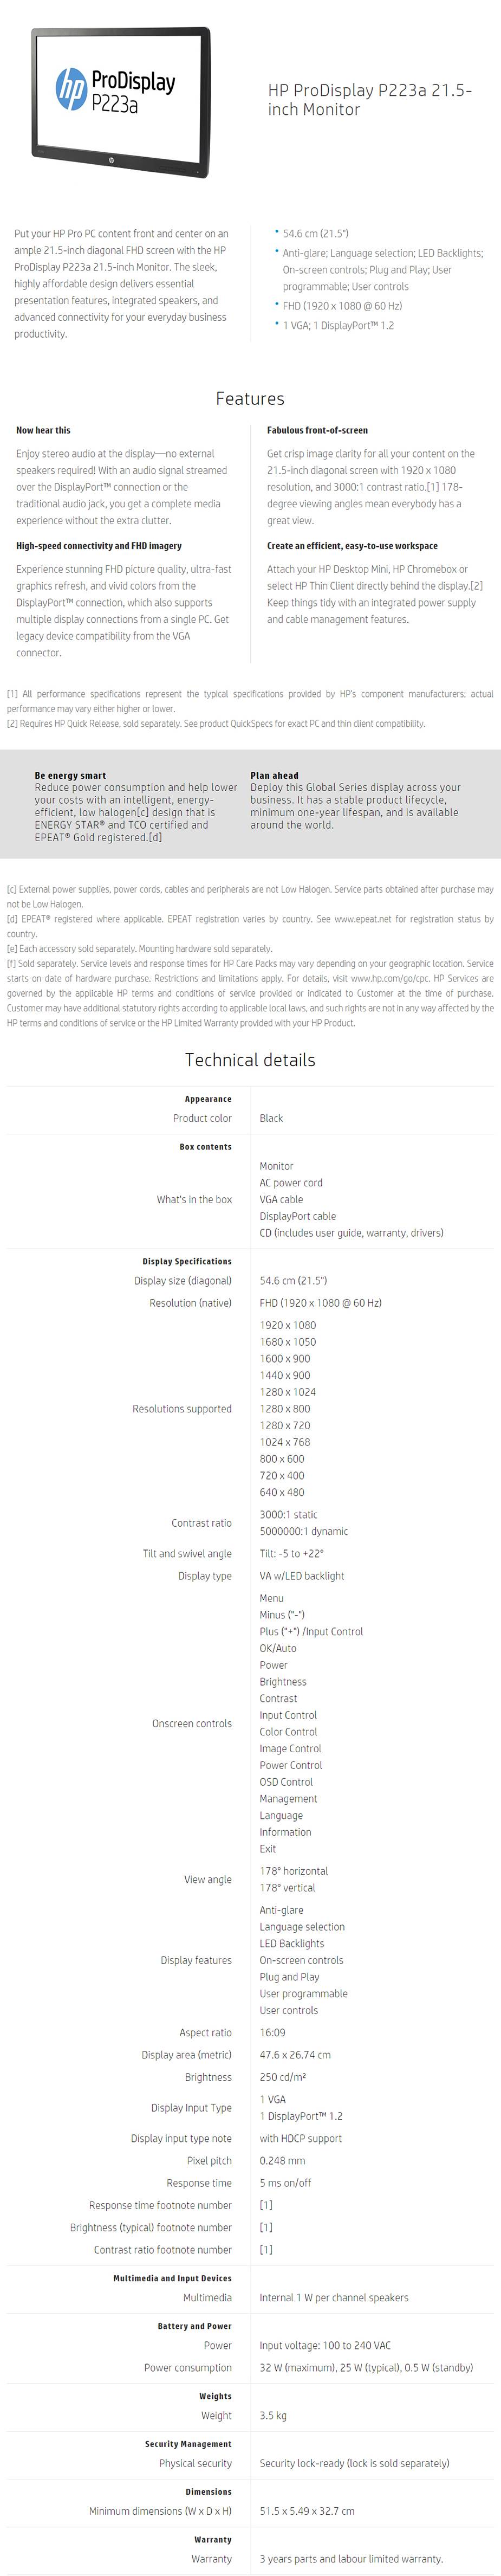Click the Plan ahead heading
The height and width of the screenshot is (2576, 501).
click(x=274, y=775)
